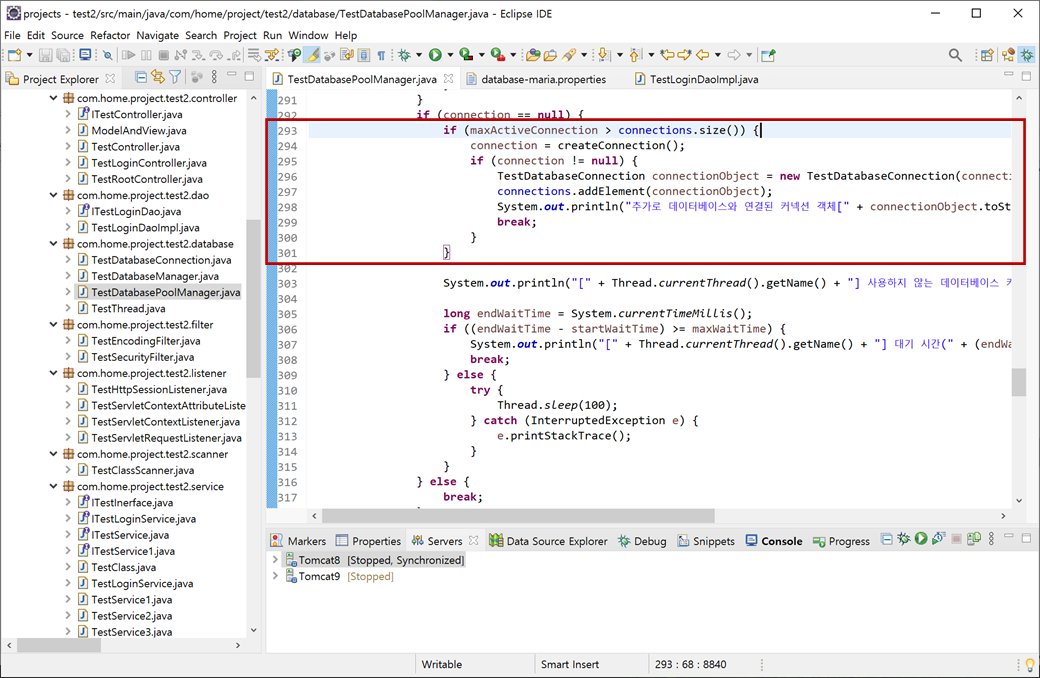Screen dimensions: 1040x678
Task: Open the Run launch dropdown arrow
Action: coord(450,56)
